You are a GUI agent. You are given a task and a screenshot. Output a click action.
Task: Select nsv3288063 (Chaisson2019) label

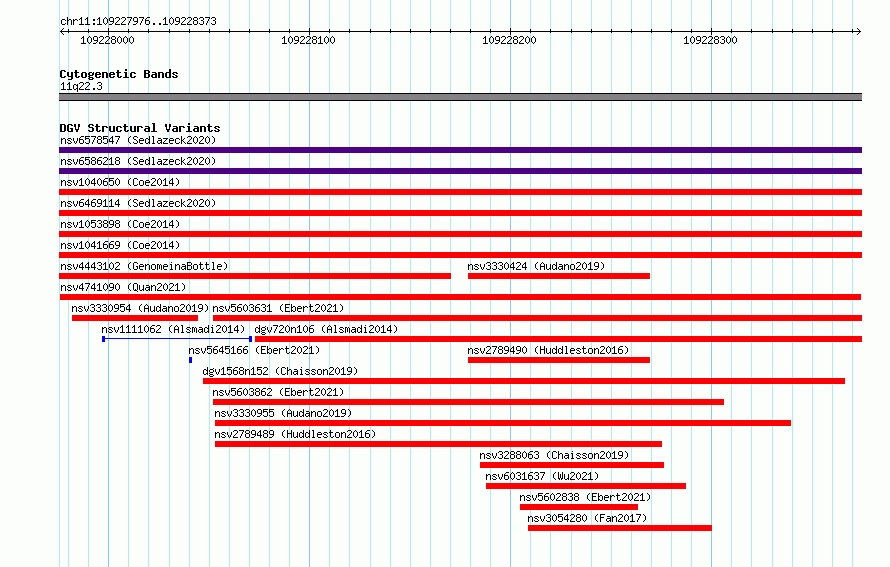(x=555, y=455)
